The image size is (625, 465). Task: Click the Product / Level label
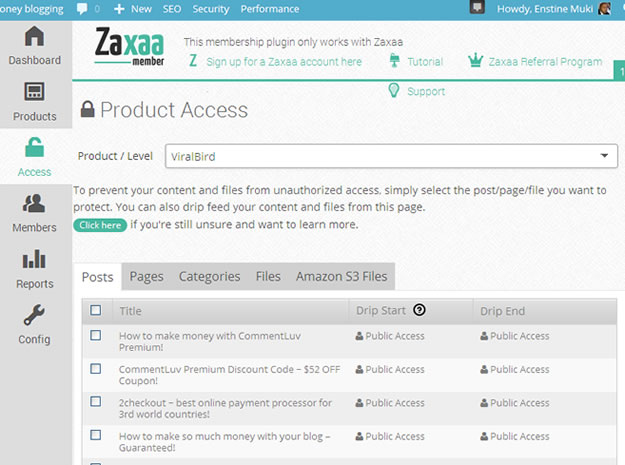[115, 156]
